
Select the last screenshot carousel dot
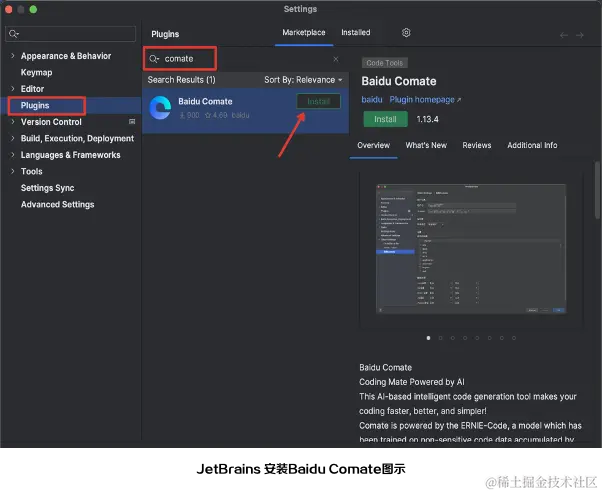514,338
